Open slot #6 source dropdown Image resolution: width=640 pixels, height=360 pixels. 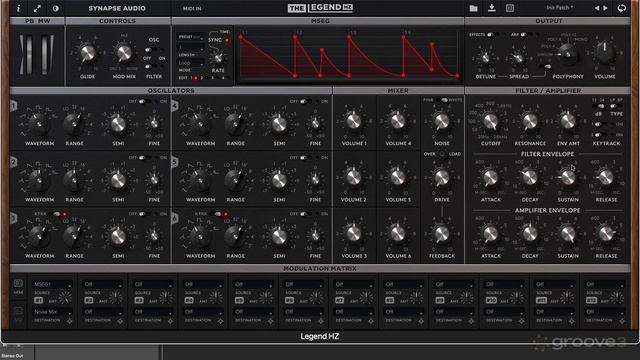(x=304, y=284)
